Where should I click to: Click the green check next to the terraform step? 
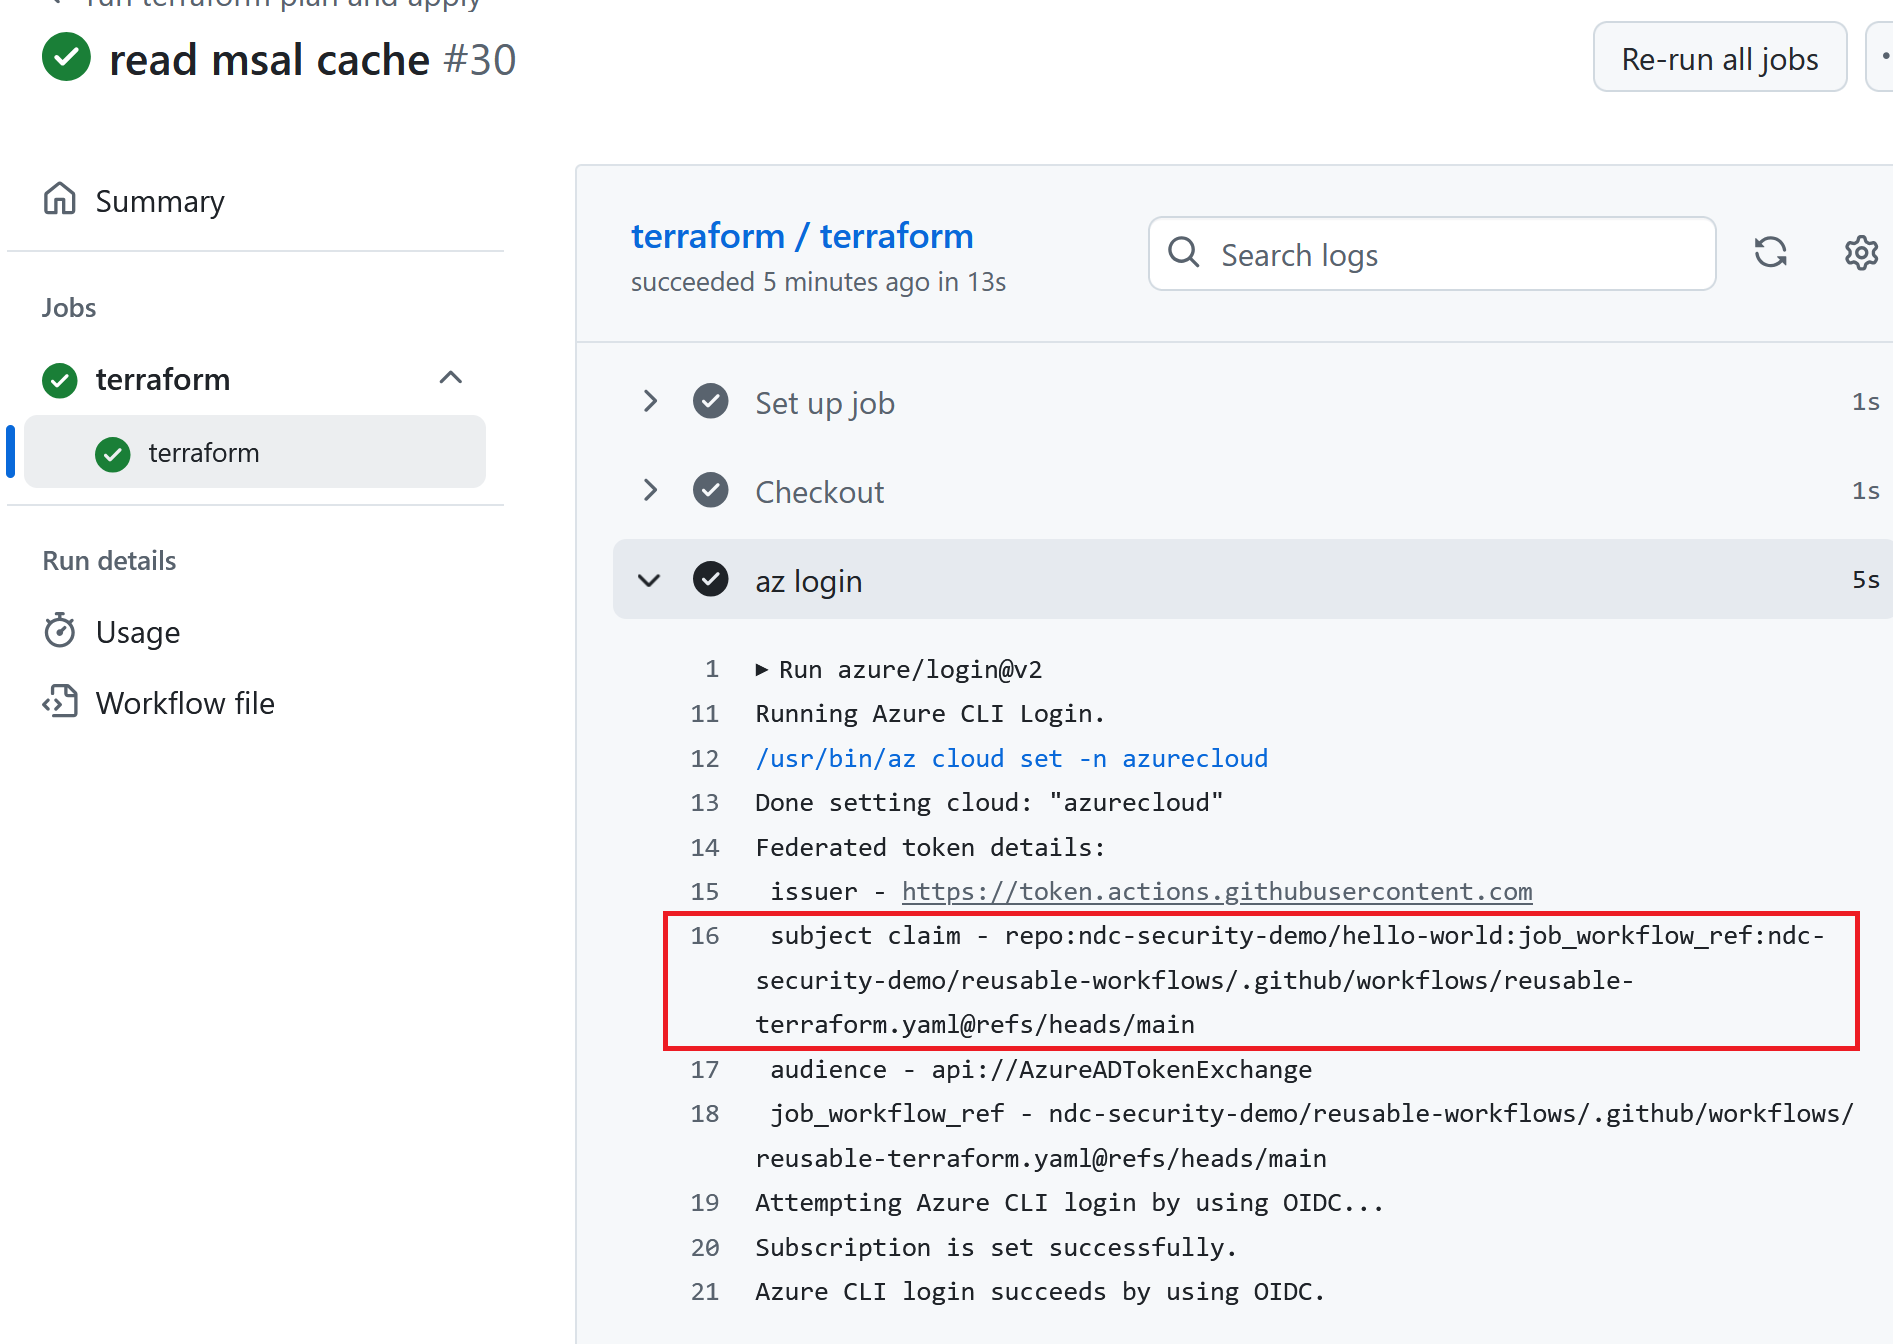coord(113,452)
